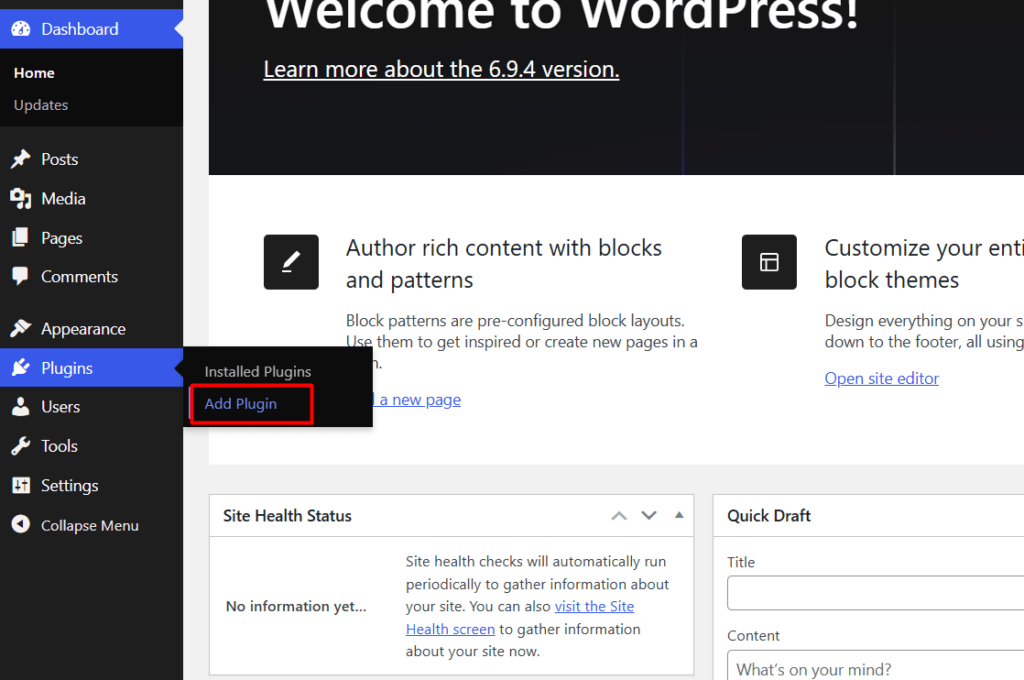The image size is (1024, 680).
Task: Click the Site Health Status heading
Action: [287, 516]
